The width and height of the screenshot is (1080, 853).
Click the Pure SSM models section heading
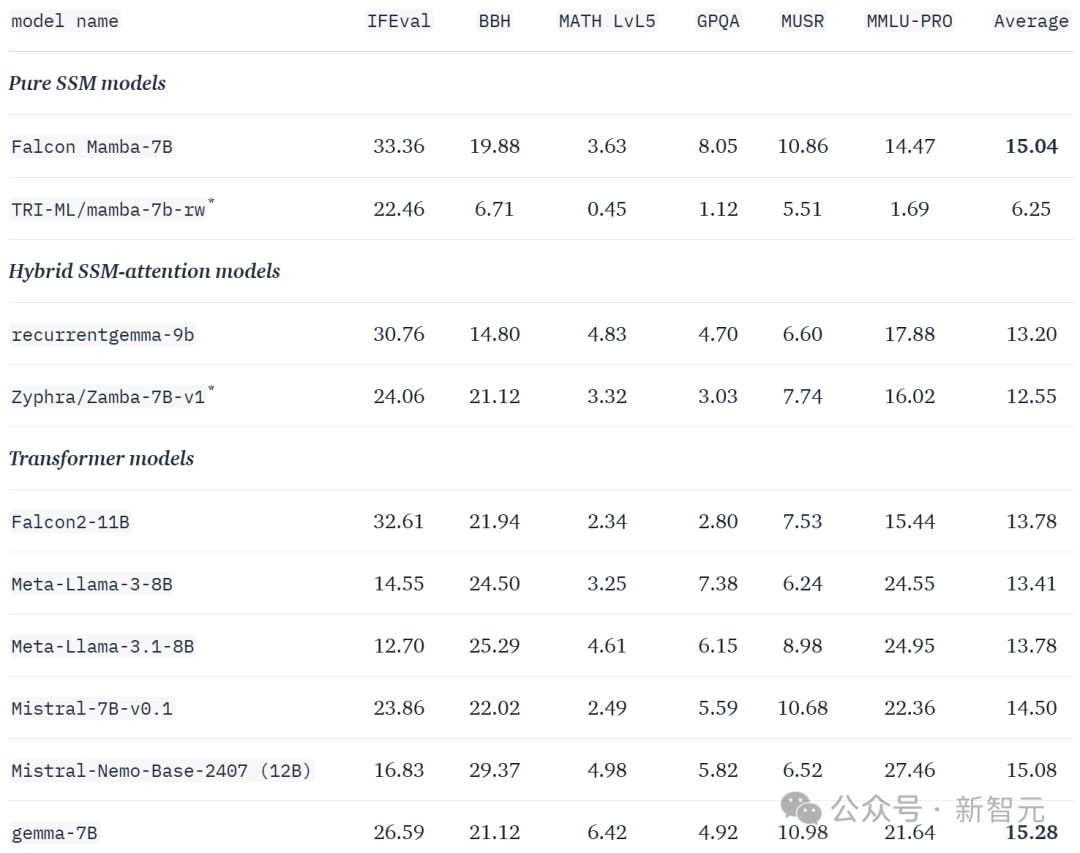87,83
